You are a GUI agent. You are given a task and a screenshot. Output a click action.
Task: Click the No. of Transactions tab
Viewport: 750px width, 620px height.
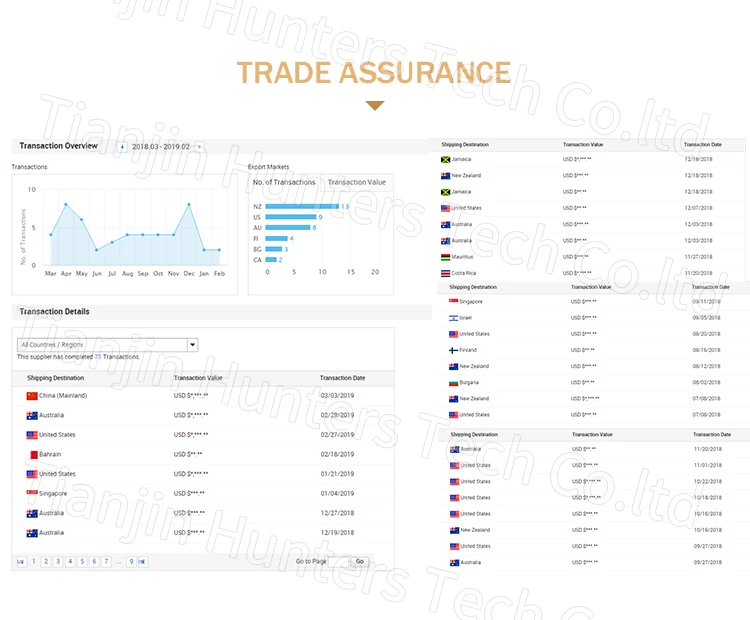point(284,182)
